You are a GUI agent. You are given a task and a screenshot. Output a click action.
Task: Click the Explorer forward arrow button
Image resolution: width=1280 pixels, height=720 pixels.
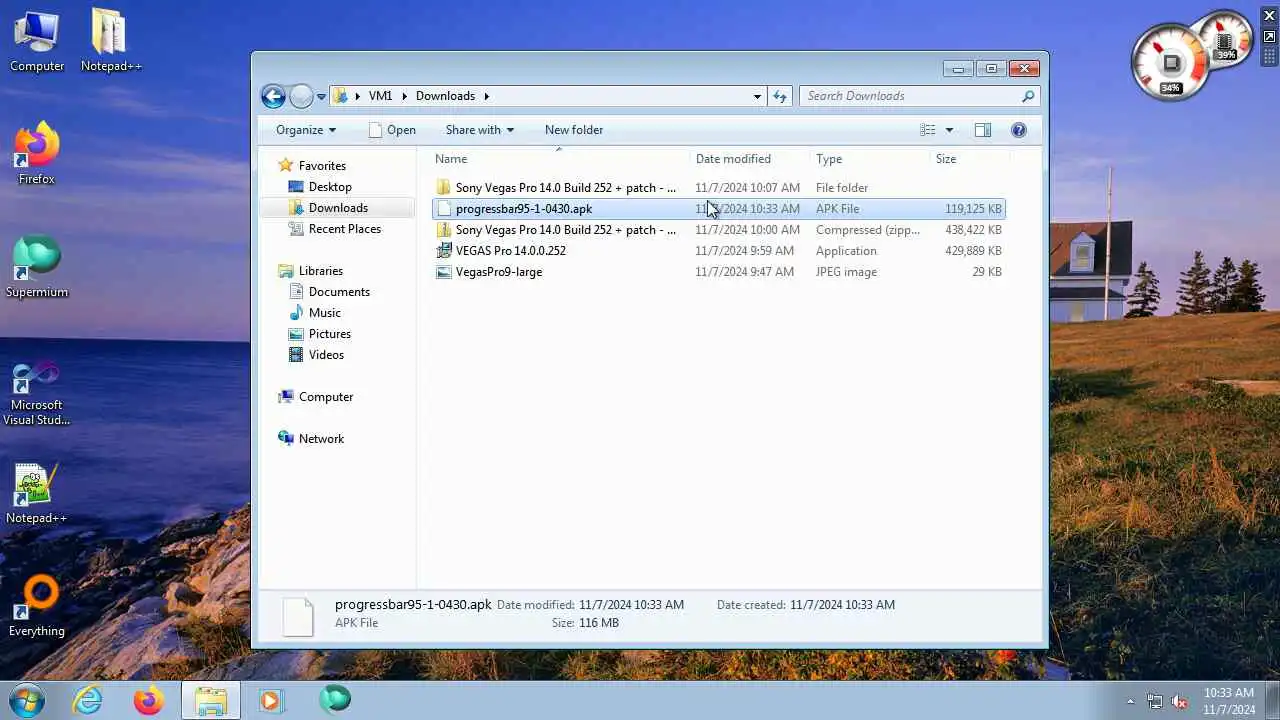pyautogui.click(x=301, y=96)
